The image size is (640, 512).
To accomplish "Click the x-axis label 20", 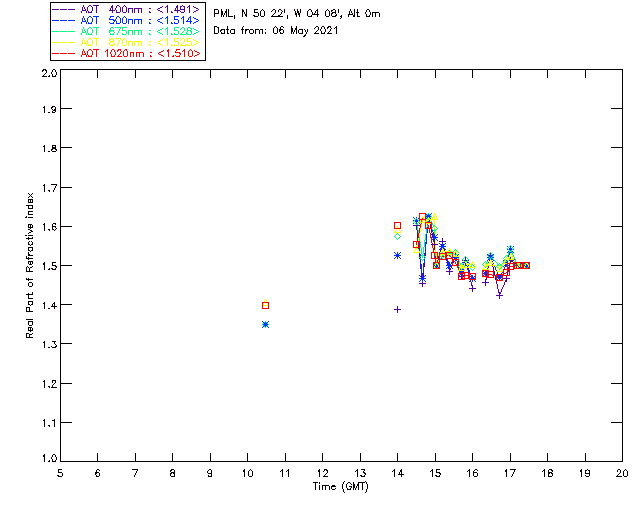I will [x=622, y=473].
